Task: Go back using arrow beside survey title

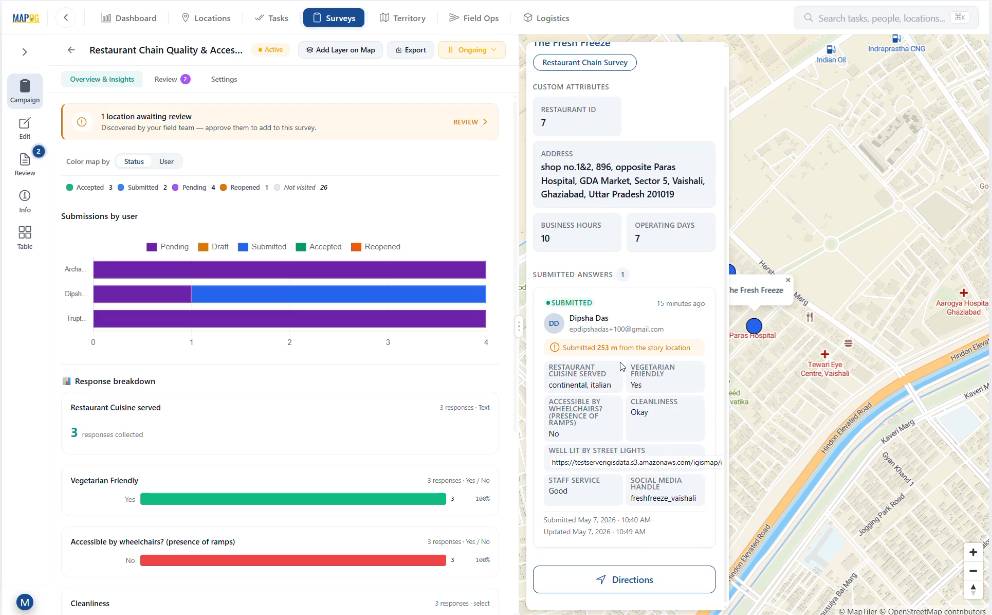Action: (x=71, y=50)
